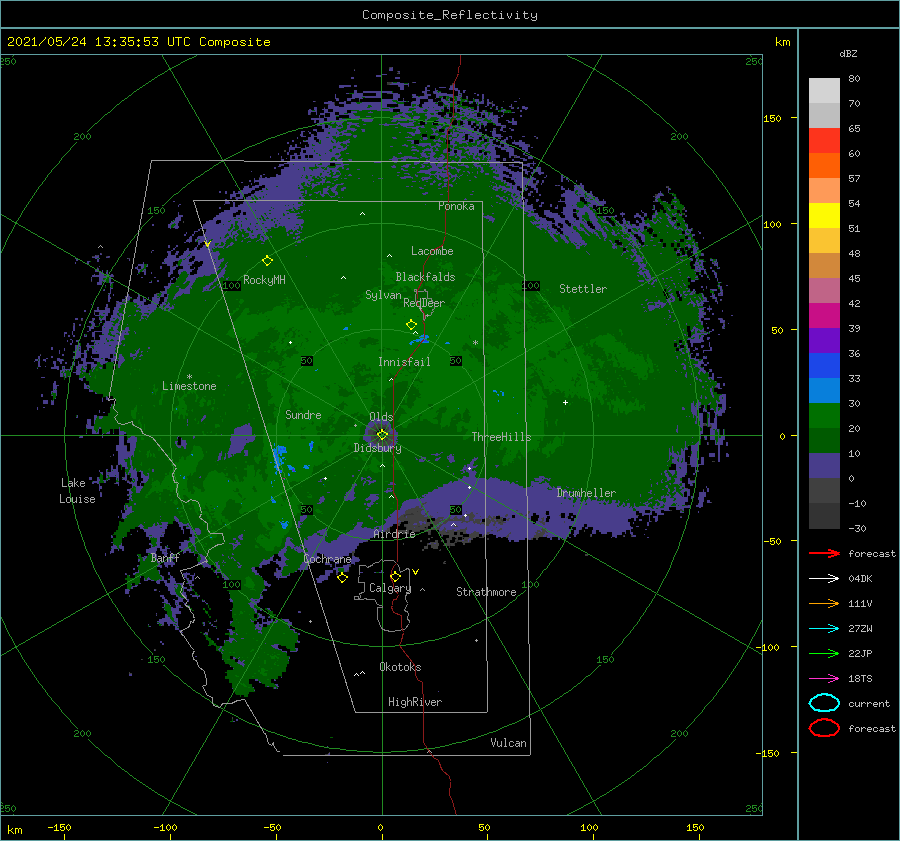Image resolution: width=900 pixels, height=841 pixels.
Task: Pick the magenta swatch below 42 dBZ
Action: pos(824,315)
